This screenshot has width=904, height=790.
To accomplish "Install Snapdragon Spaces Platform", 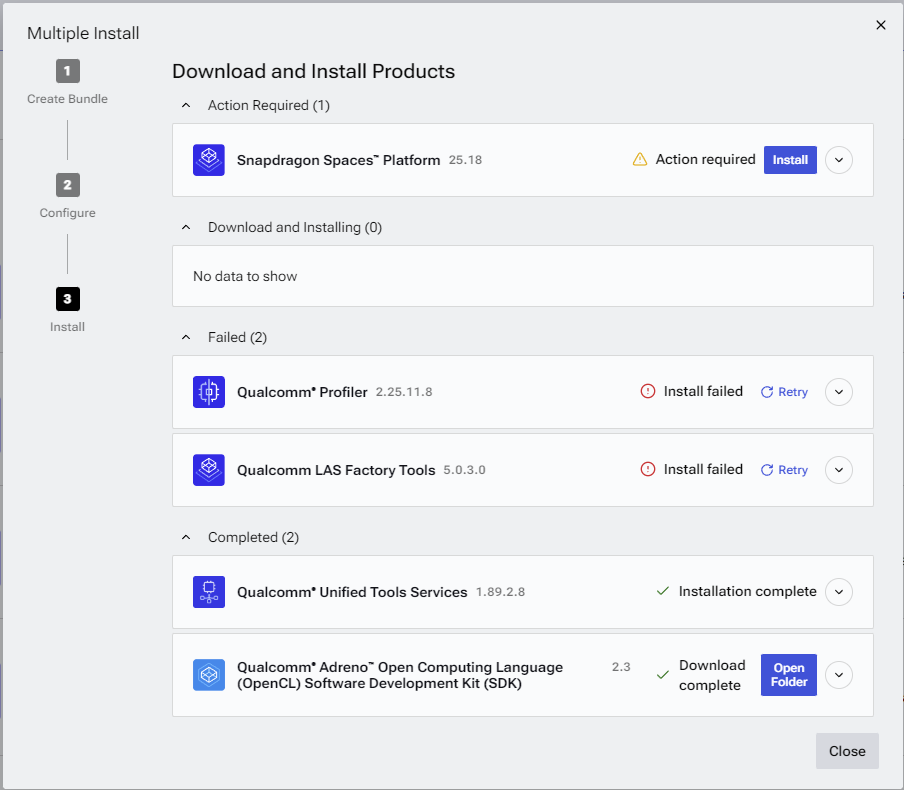I will [790, 160].
